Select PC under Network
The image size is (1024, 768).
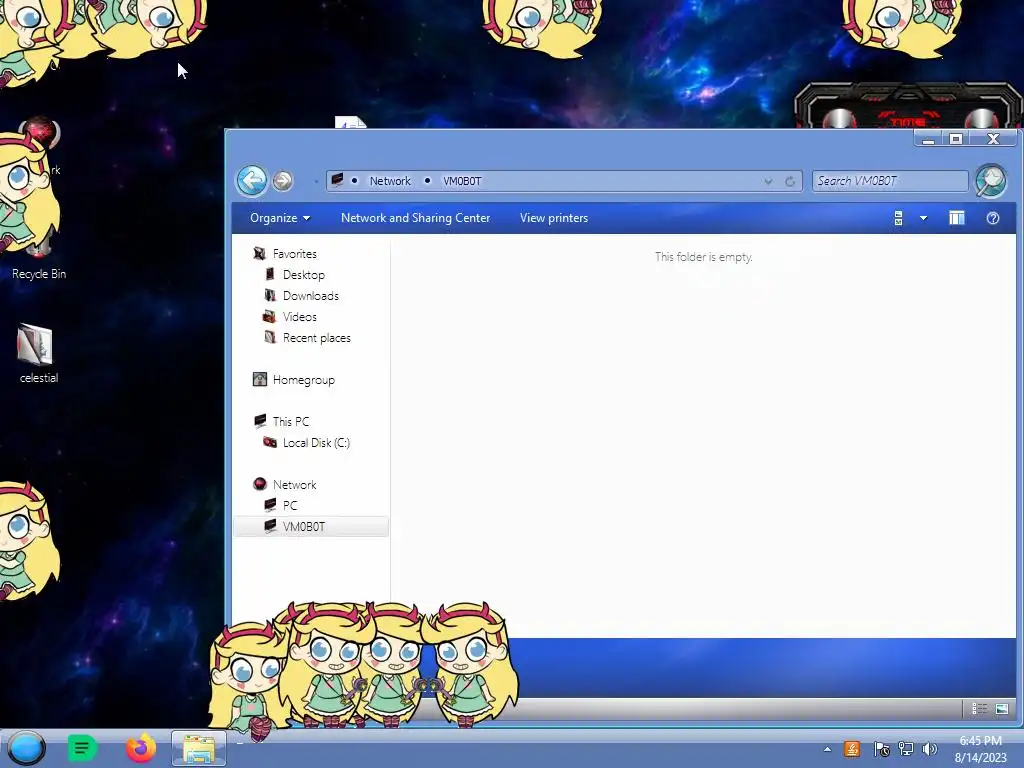pyautogui.click(x=290, y=505)
